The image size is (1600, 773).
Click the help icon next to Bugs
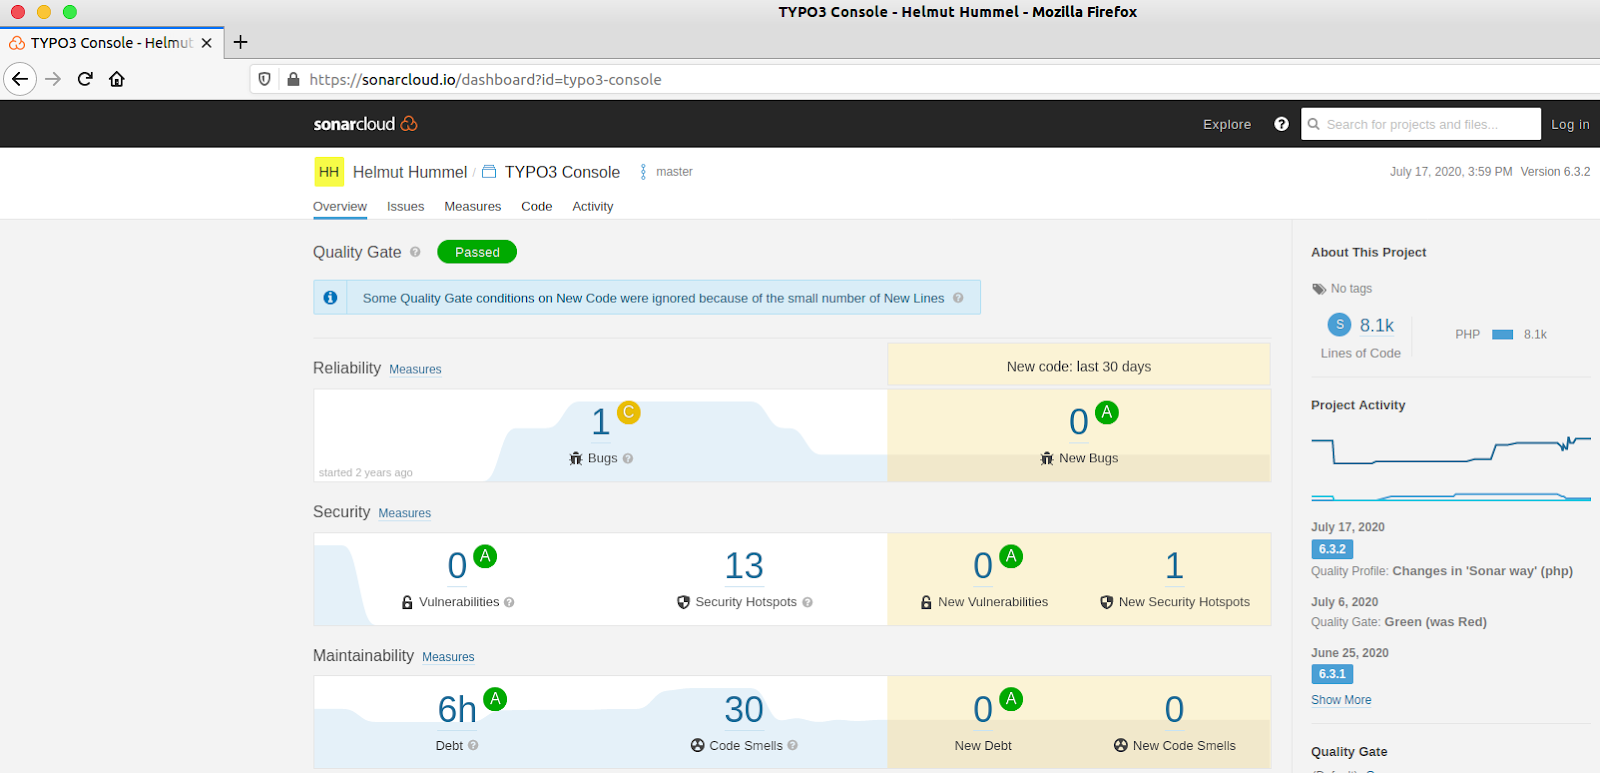(x=628, y=458)
